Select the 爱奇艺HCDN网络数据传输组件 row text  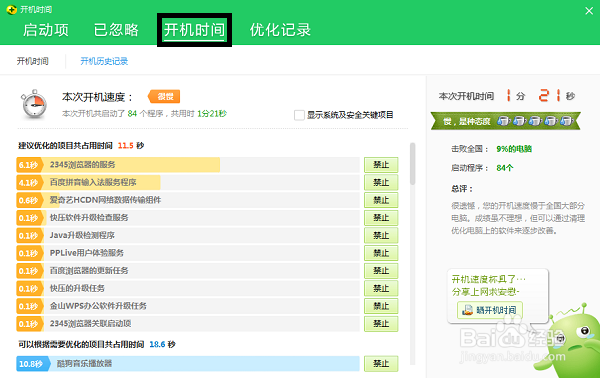[105, 200]
